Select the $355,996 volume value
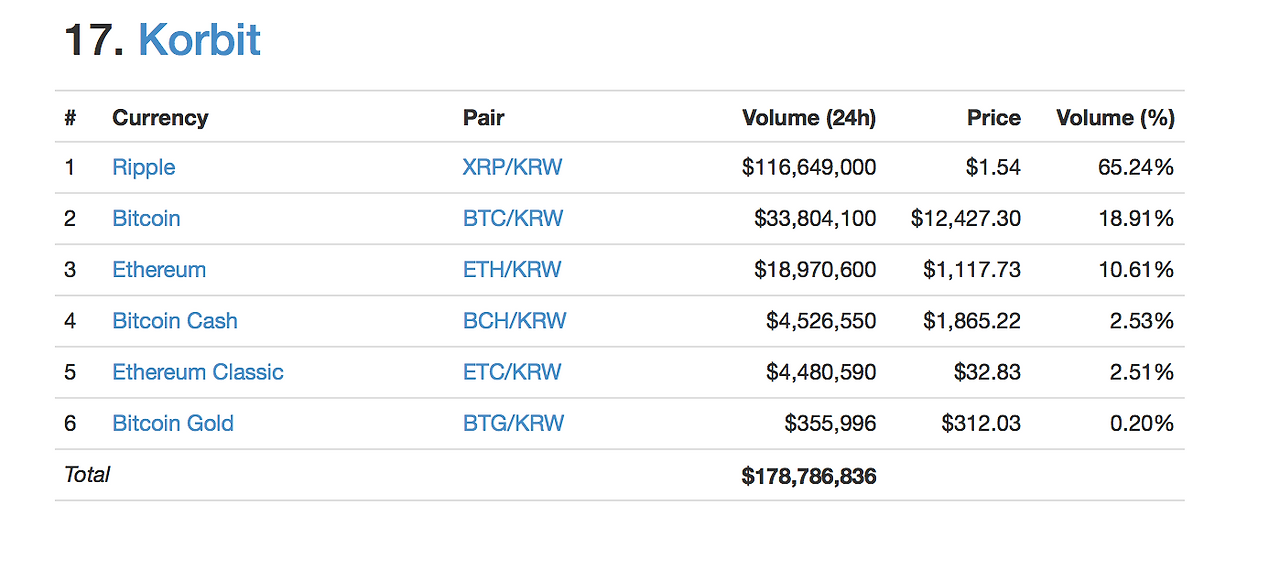The width and height of the screenshot is (1280, 569). (830, 423)
